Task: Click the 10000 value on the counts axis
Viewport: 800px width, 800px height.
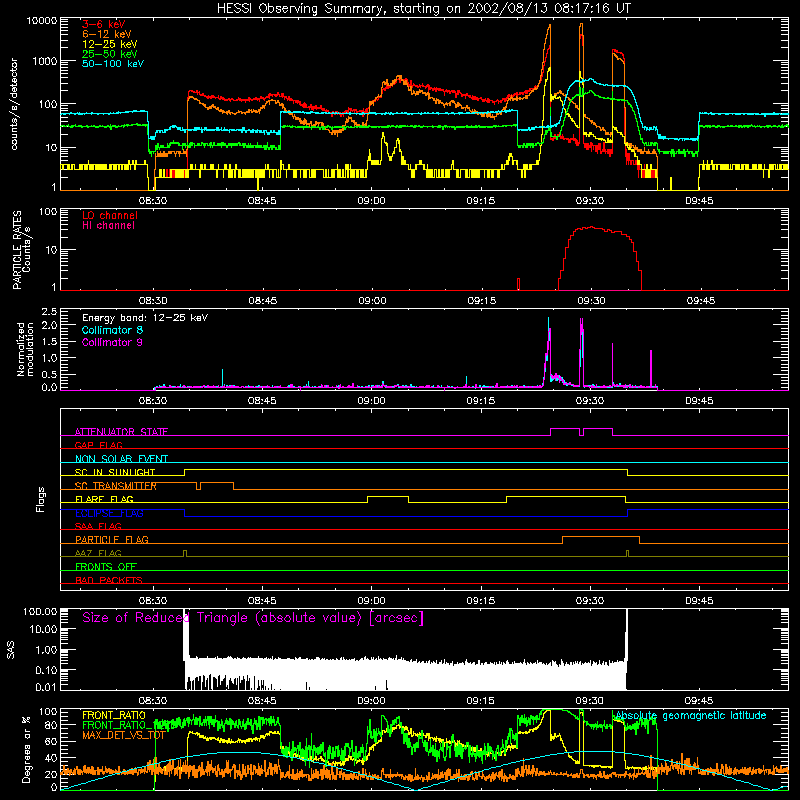Action: click(42, 21)
